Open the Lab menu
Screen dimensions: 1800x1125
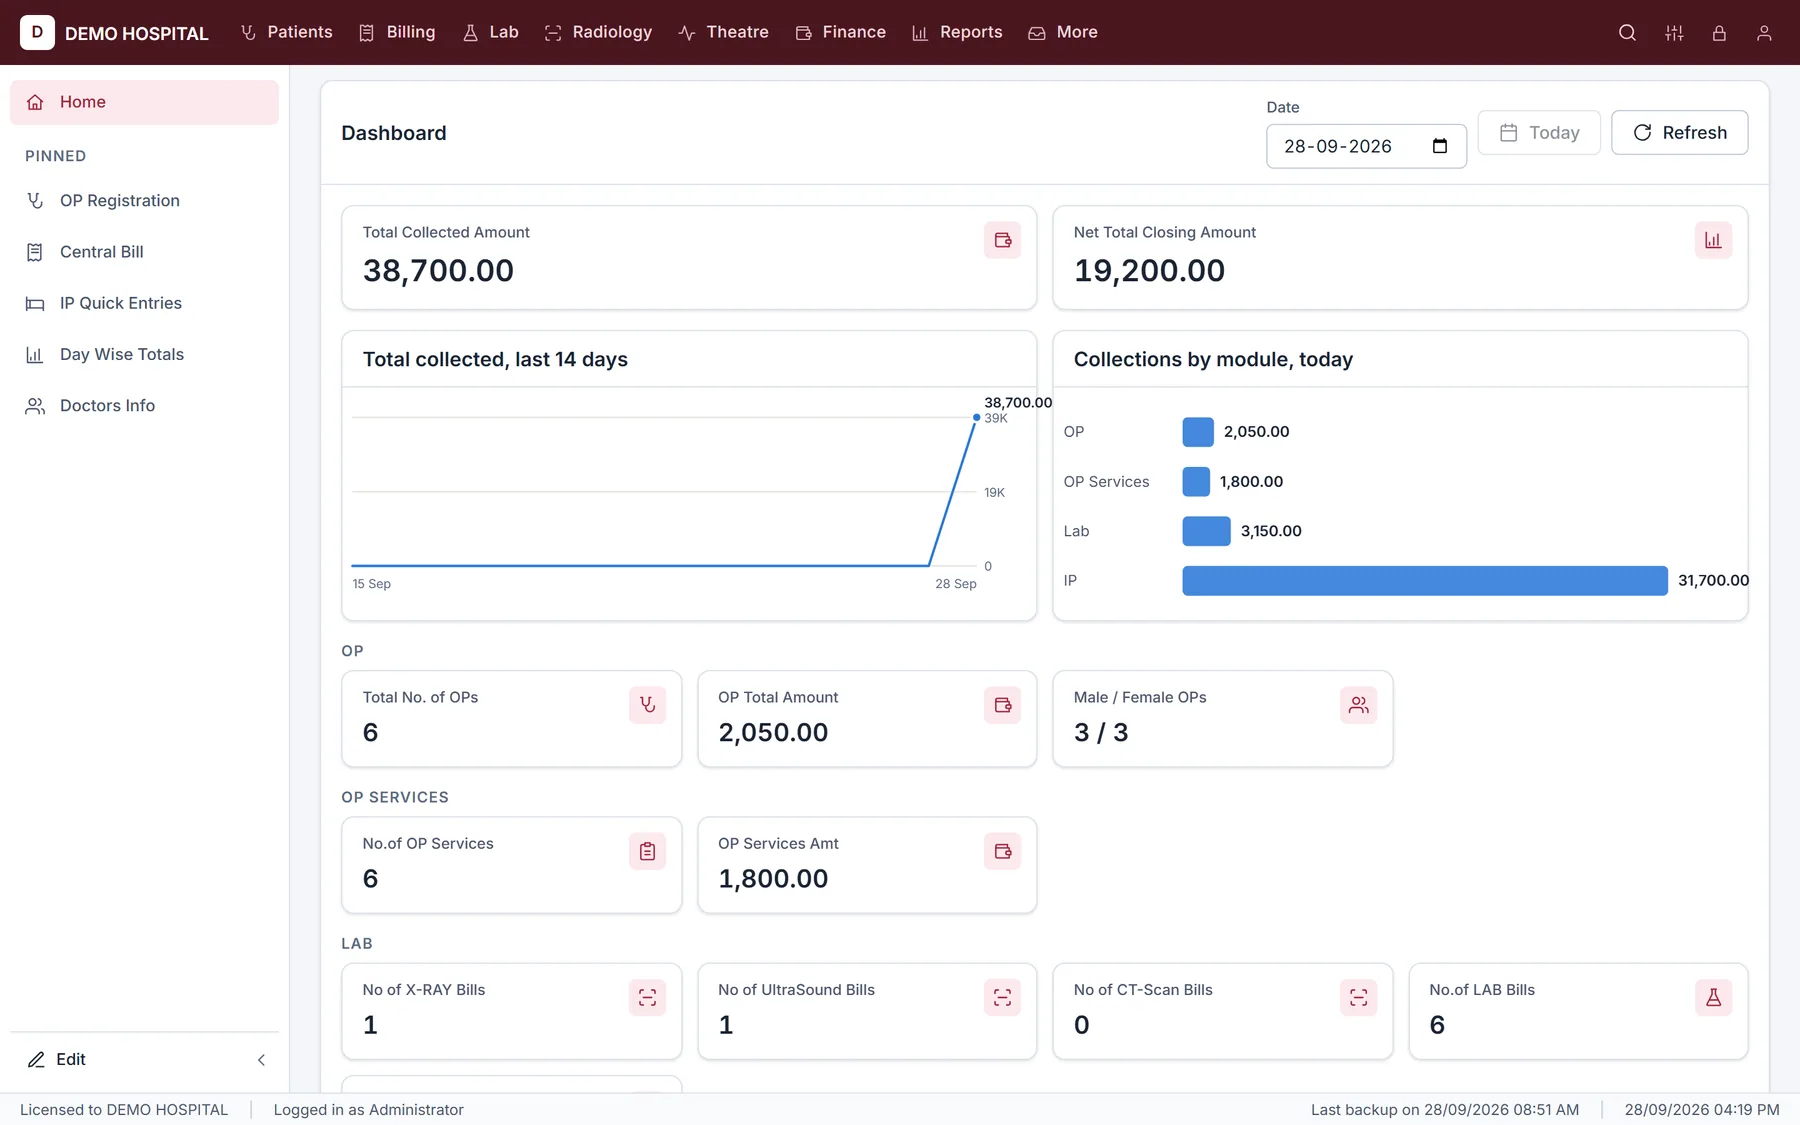point(491,32)
